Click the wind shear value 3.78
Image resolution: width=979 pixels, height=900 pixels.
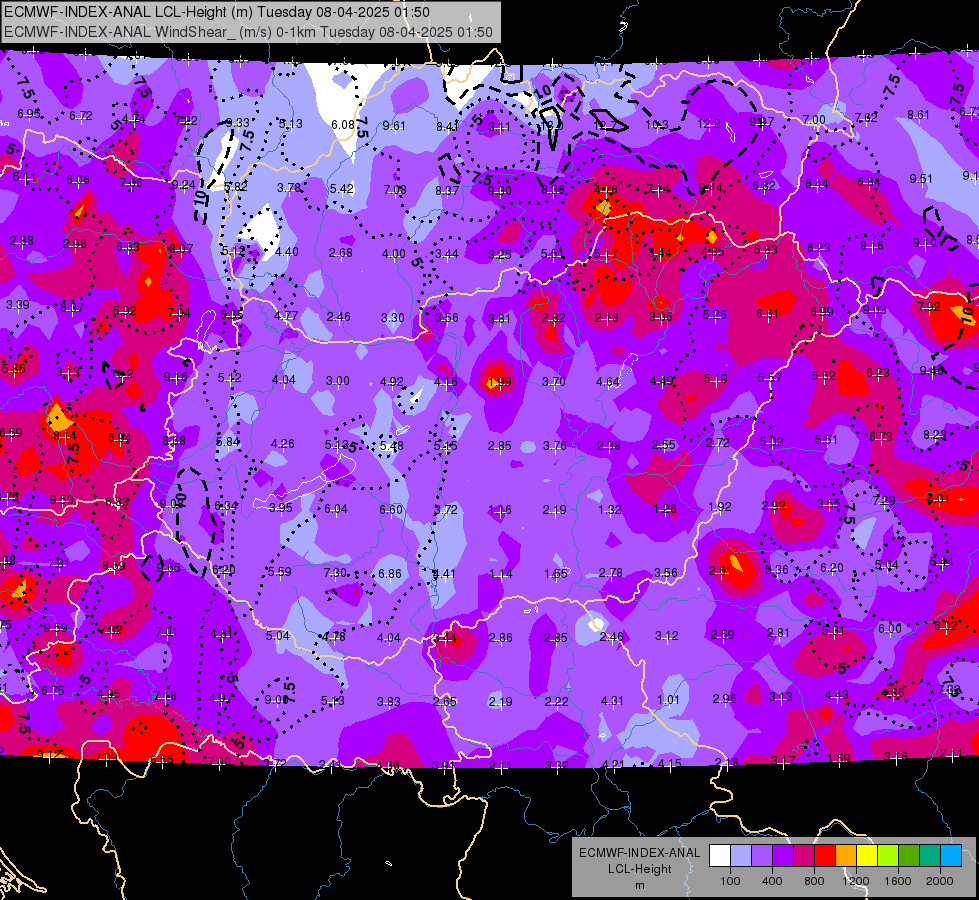(289, 187)
